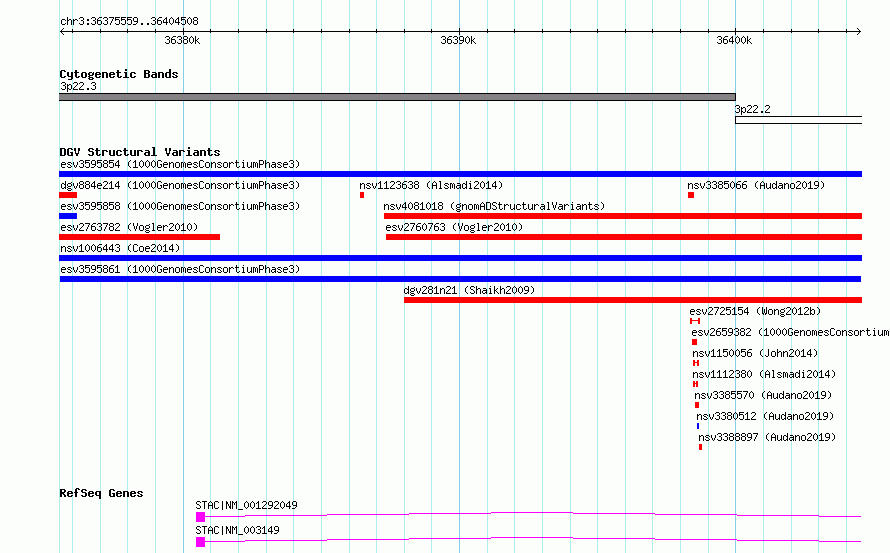This screenshot has width=890, height=553.
Task: Click the esv3595854 variant label
Action: pos(180,164)
